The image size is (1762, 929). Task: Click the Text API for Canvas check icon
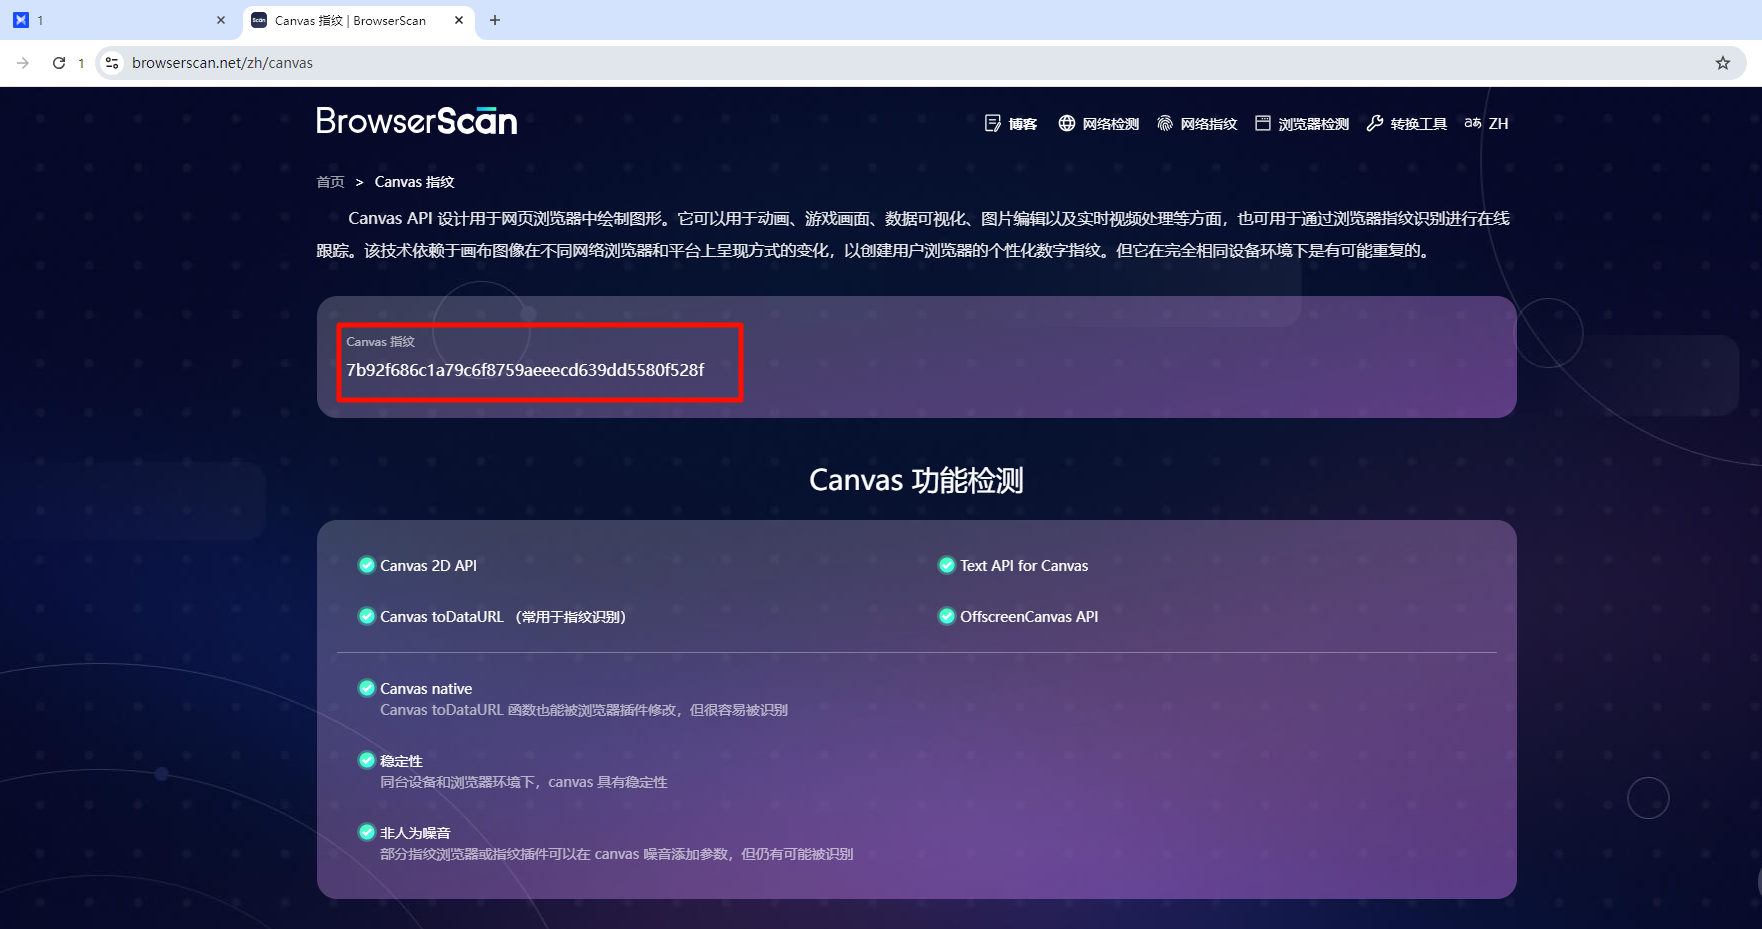947,565
